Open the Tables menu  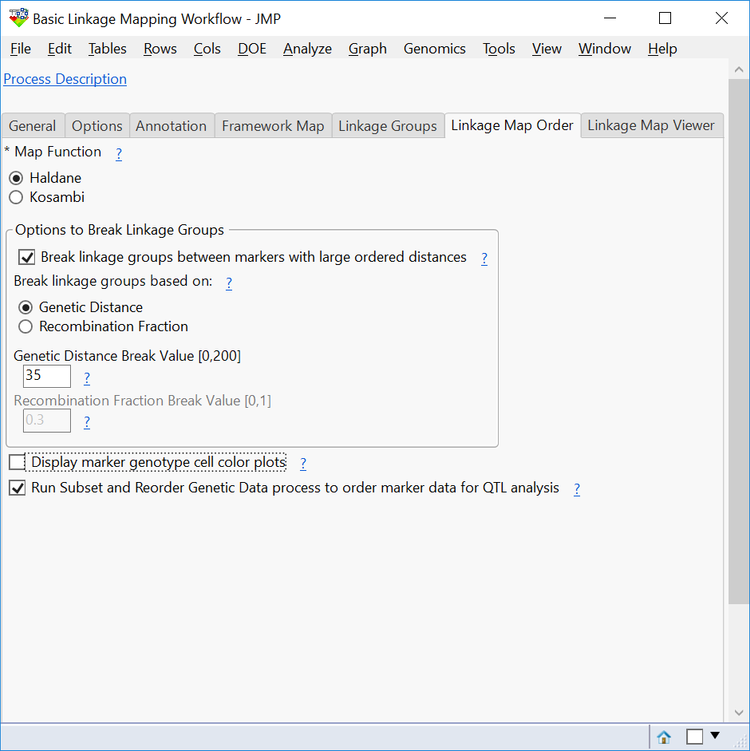tap(107, 49)
